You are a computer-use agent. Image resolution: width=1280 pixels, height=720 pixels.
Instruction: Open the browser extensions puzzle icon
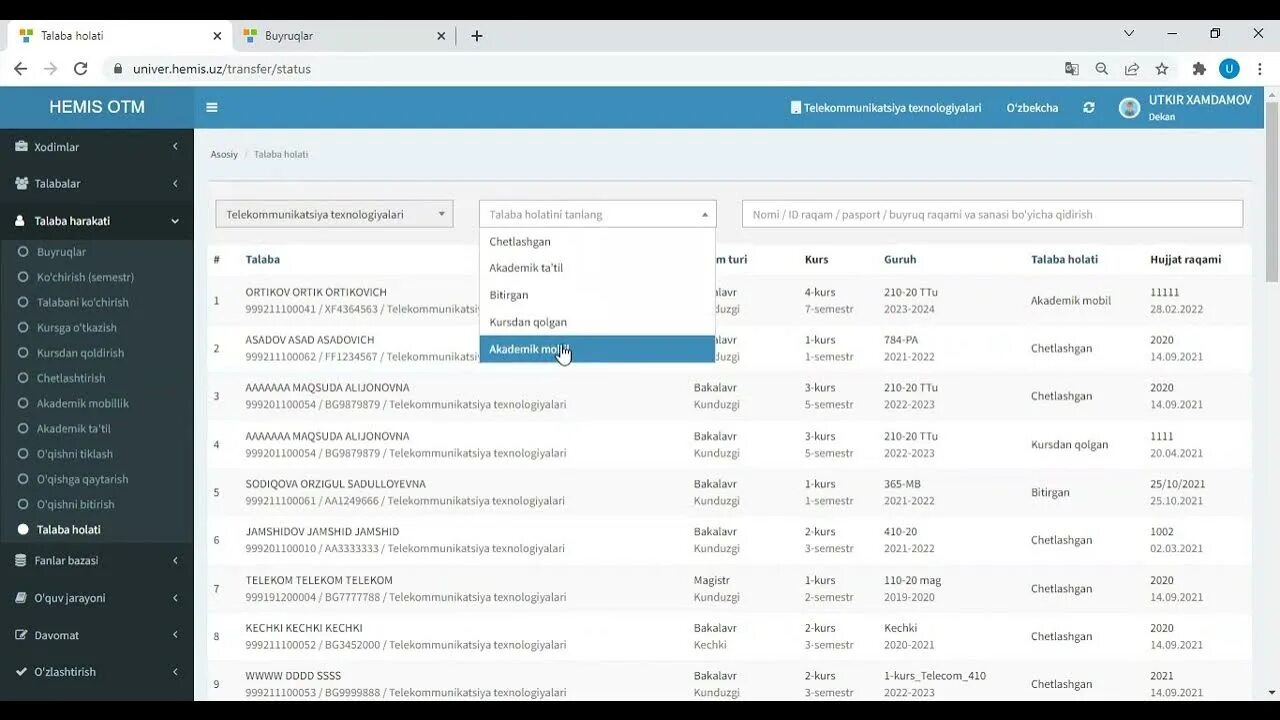click(x=1199, y=69)
